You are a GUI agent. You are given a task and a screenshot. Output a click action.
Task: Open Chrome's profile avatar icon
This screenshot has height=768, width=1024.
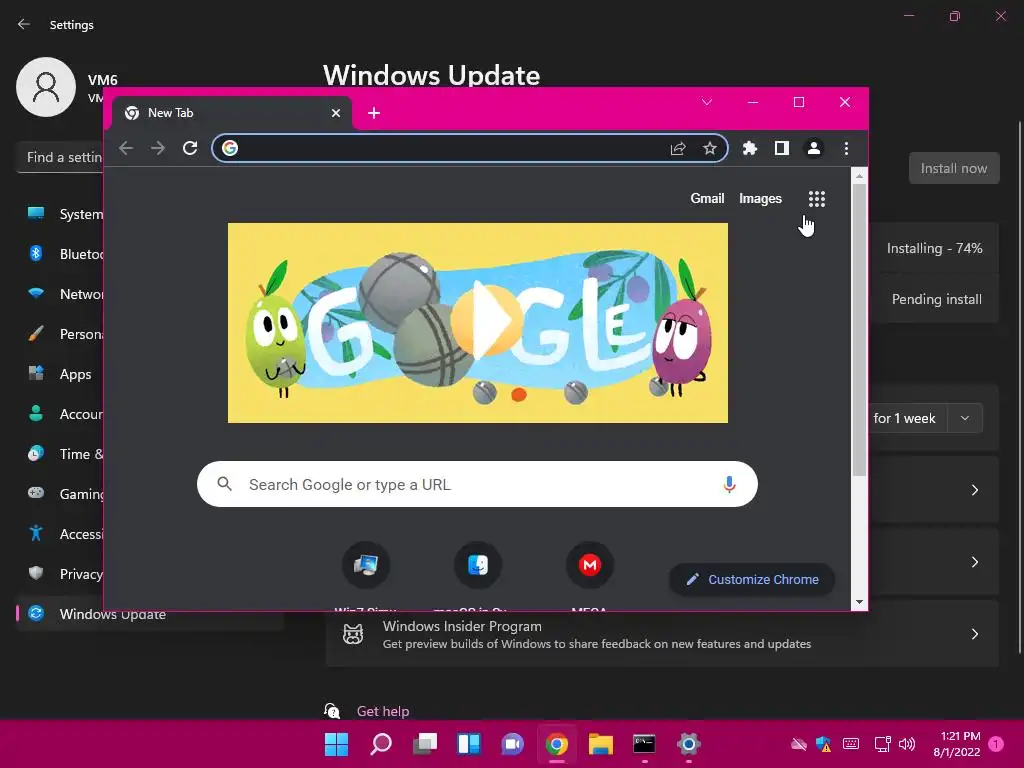[x=814, y=148]
